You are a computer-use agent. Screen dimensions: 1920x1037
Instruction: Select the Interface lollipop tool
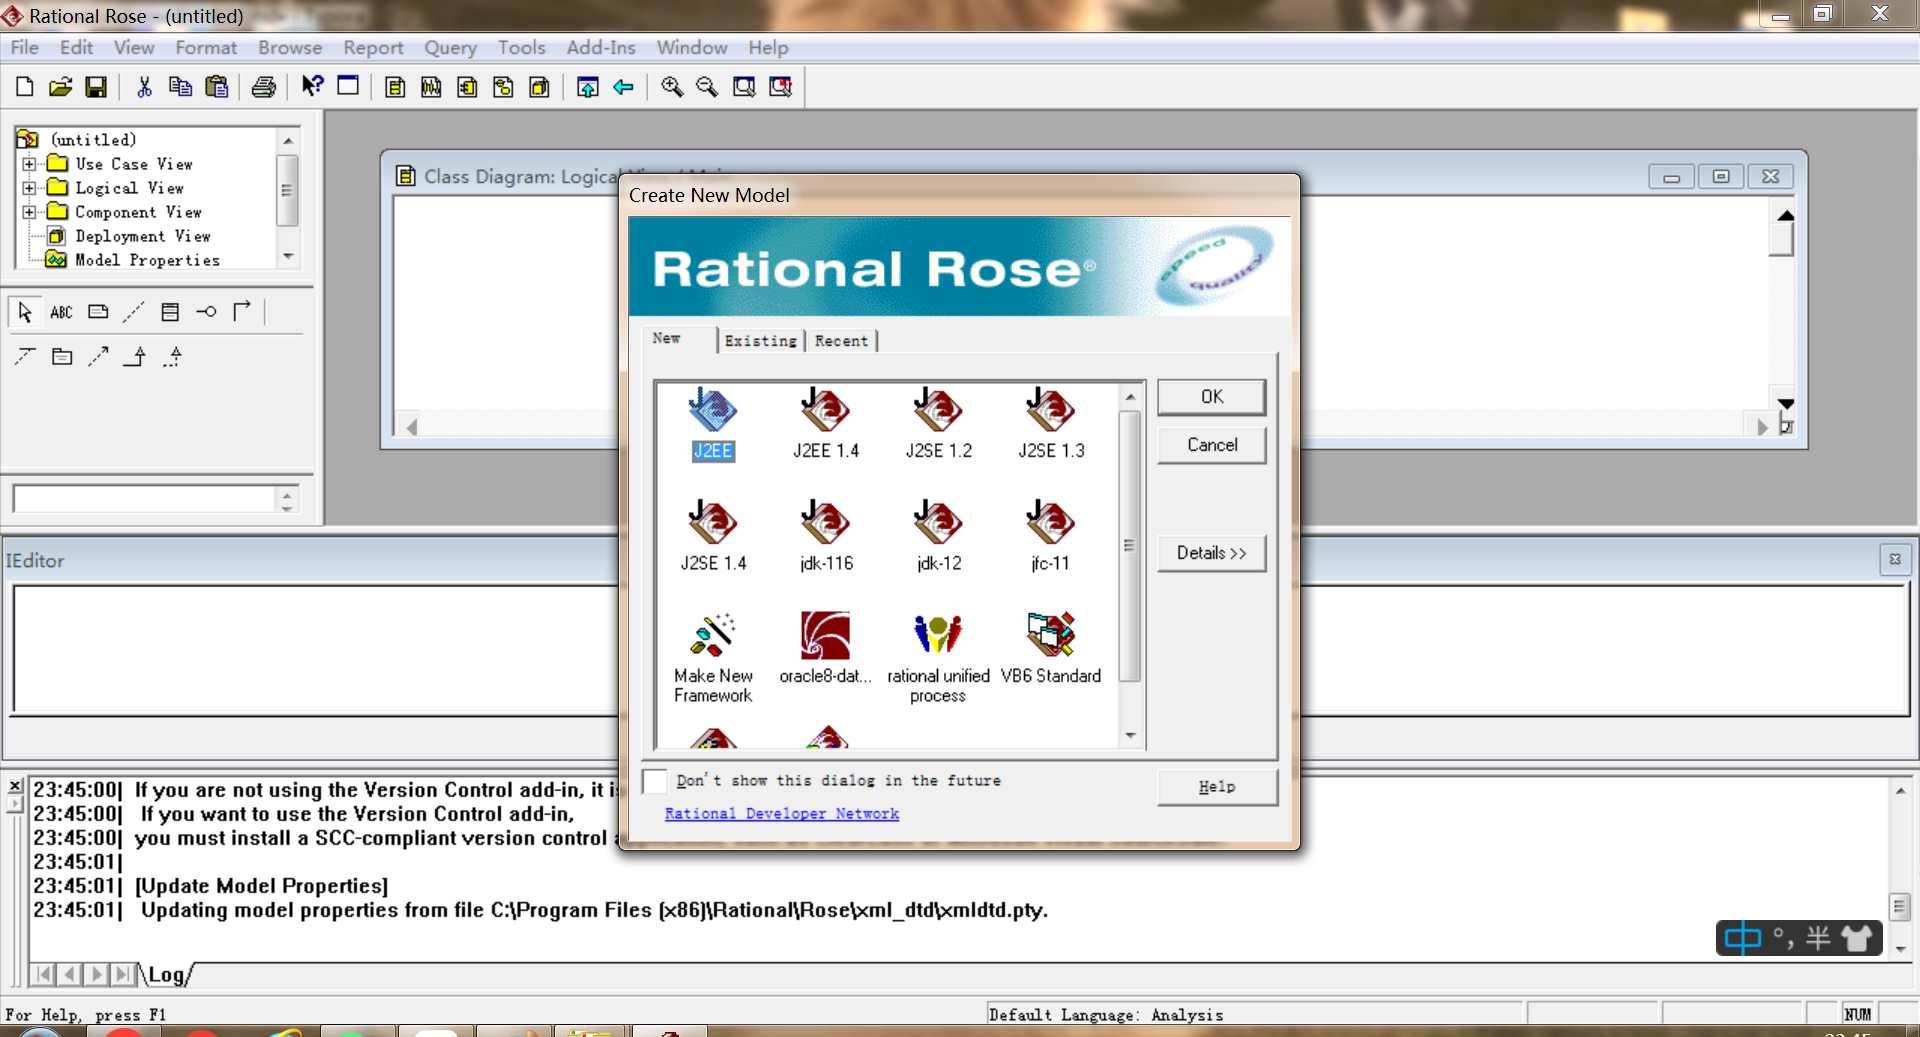tap(206, 312)
